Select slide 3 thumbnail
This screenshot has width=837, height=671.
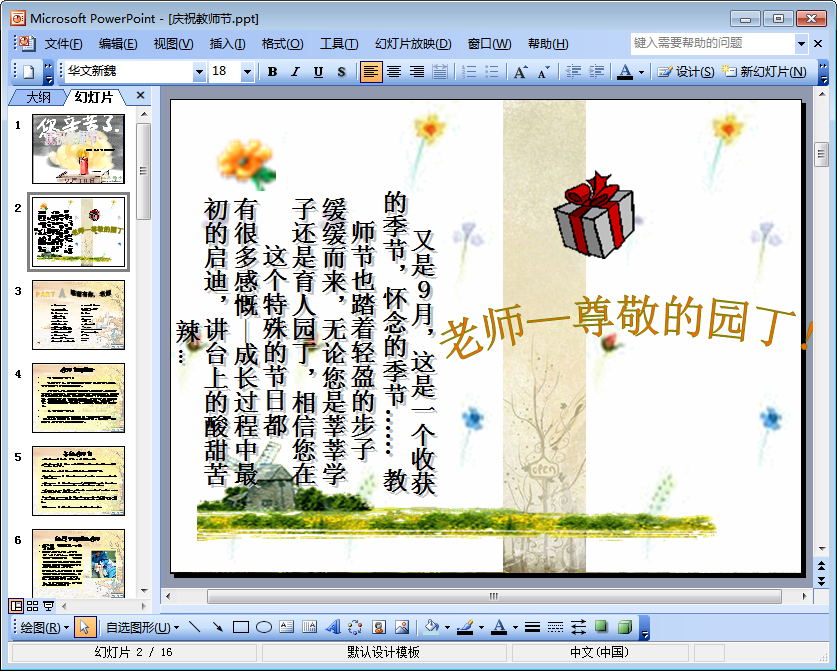click(78, 315)
